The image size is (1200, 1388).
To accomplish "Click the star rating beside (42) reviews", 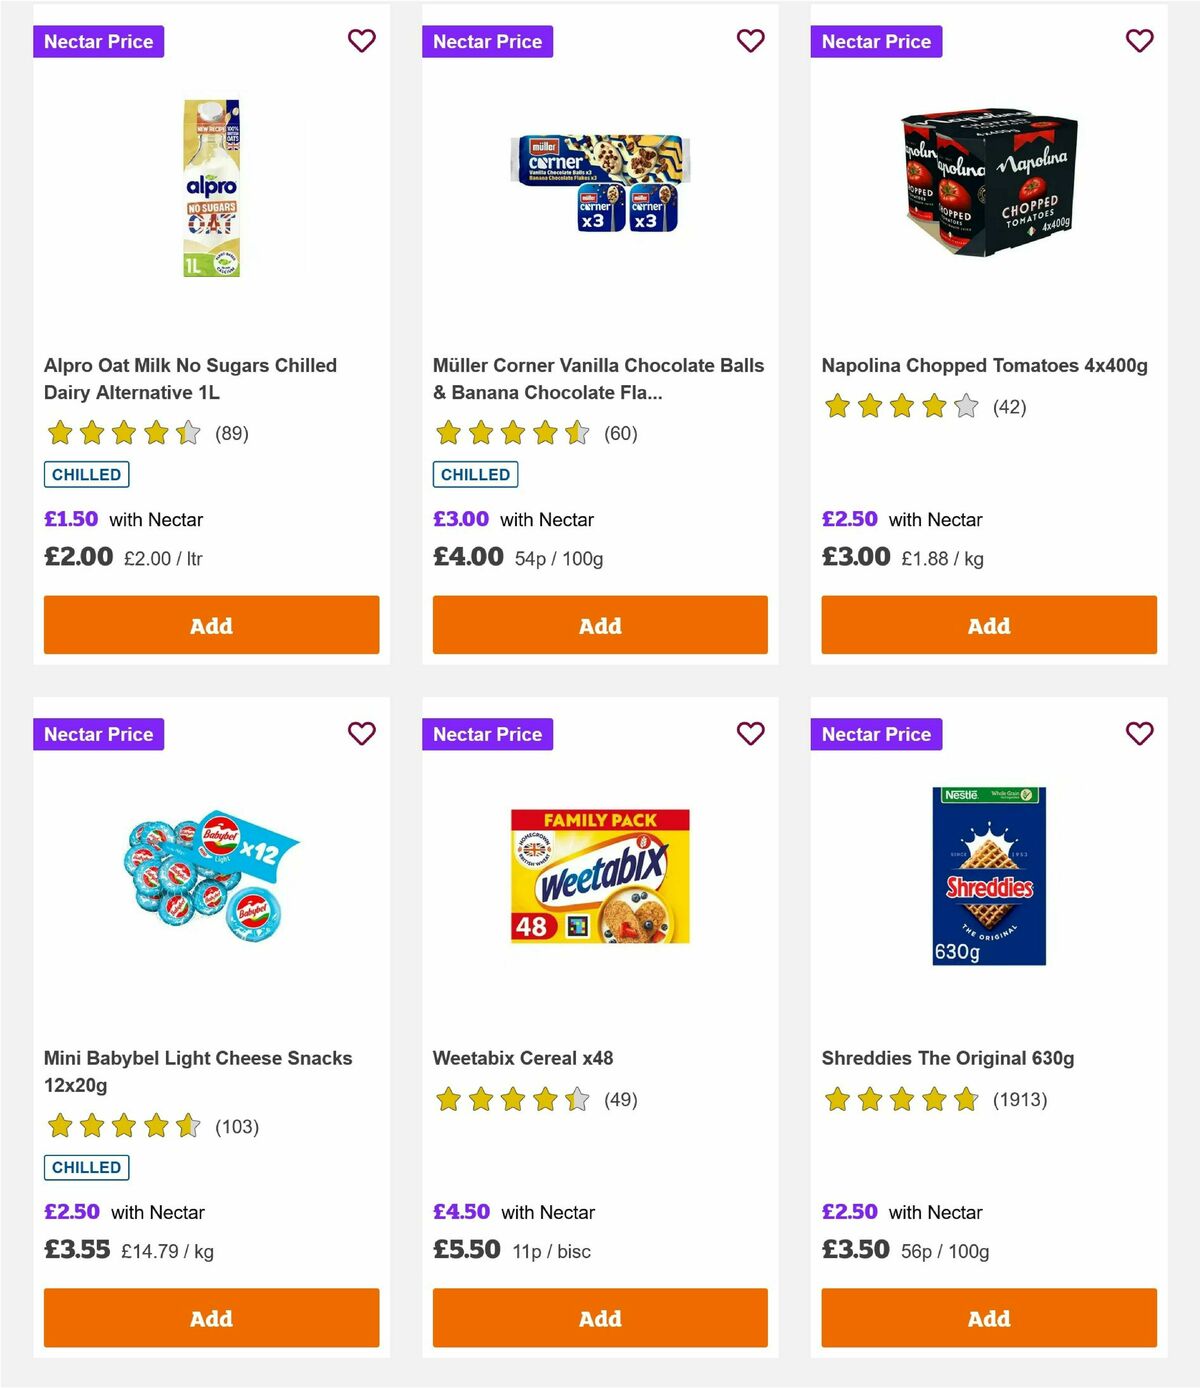I will click(898, 407).
